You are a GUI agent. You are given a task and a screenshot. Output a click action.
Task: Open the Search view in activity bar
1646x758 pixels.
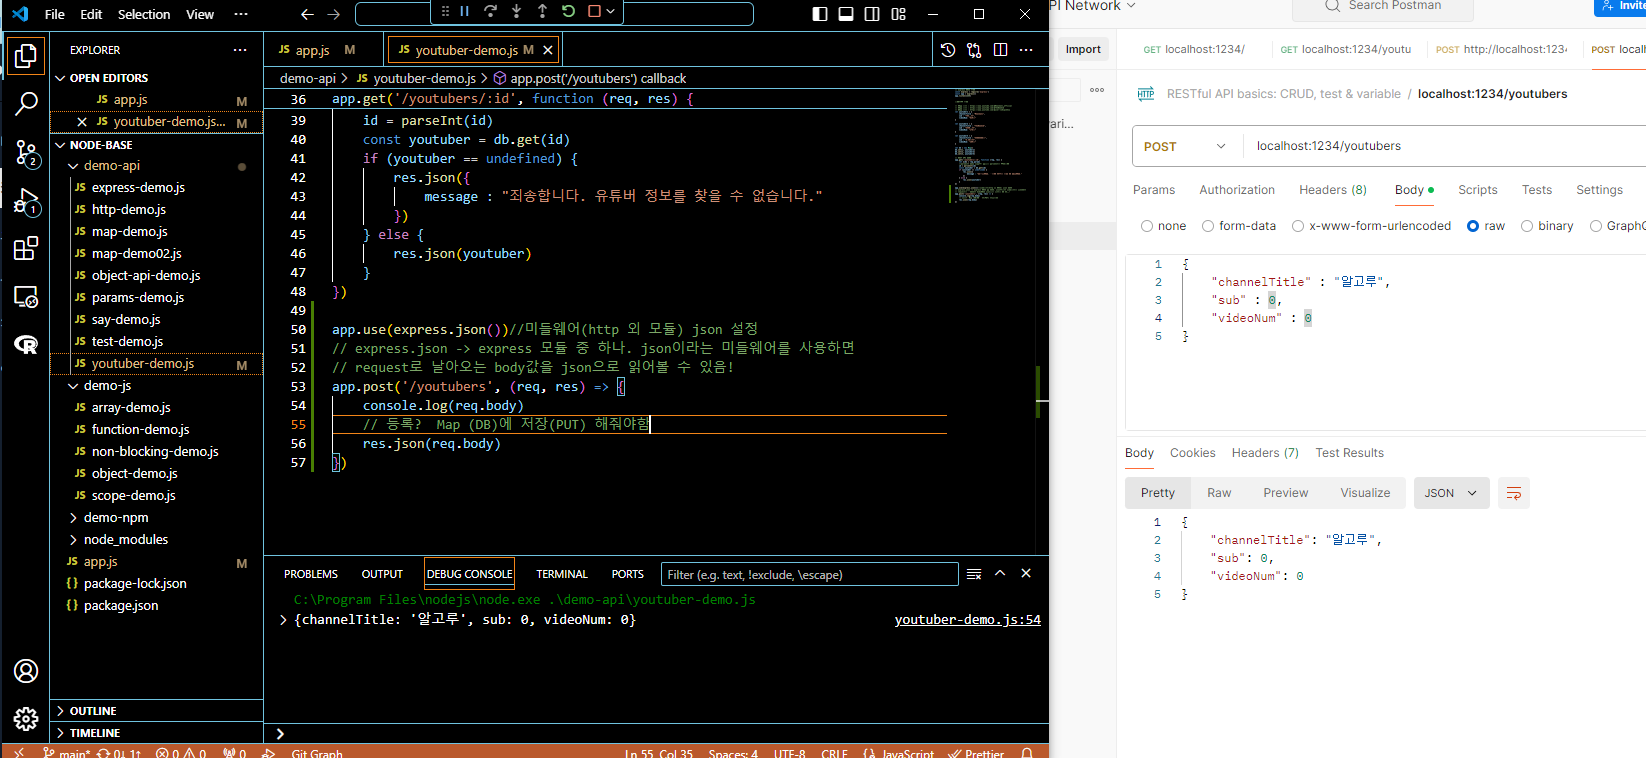pos(26,103)
